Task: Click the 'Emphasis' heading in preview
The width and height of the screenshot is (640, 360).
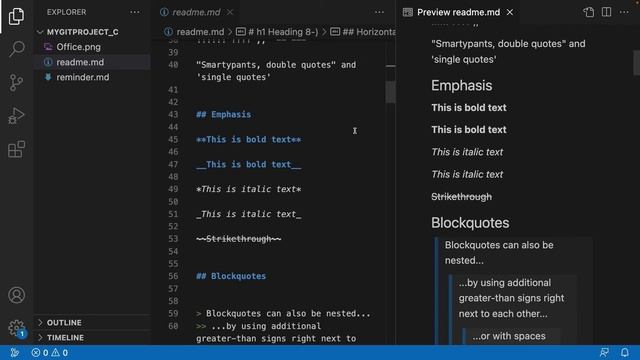Action: tap(462, 85)
